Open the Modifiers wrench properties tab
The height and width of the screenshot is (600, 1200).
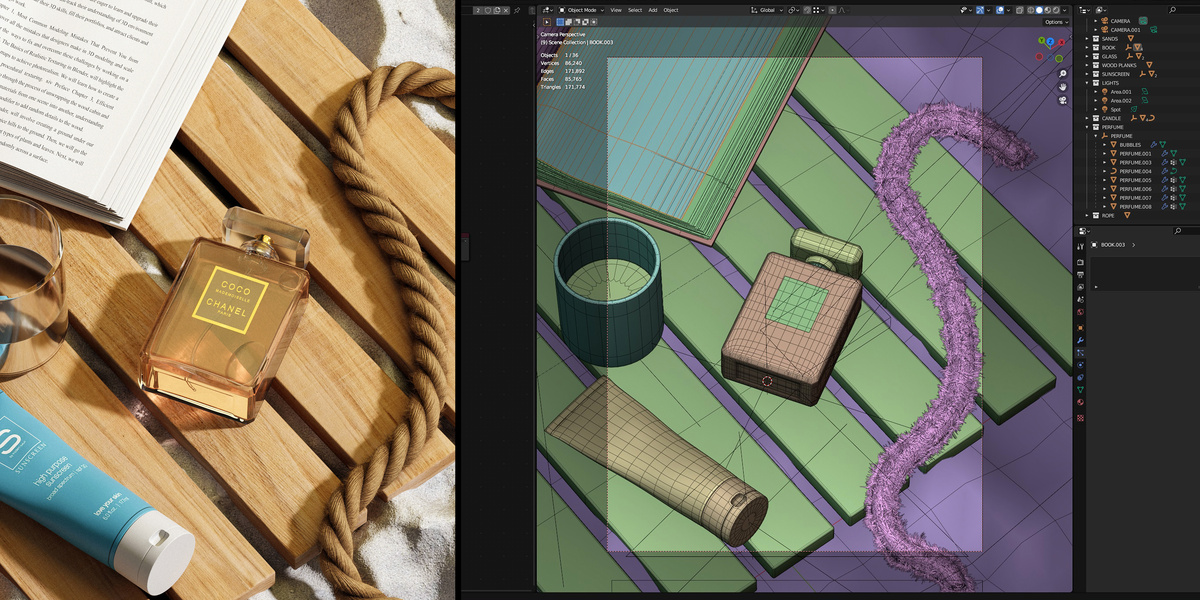[x=1080, y=341]
